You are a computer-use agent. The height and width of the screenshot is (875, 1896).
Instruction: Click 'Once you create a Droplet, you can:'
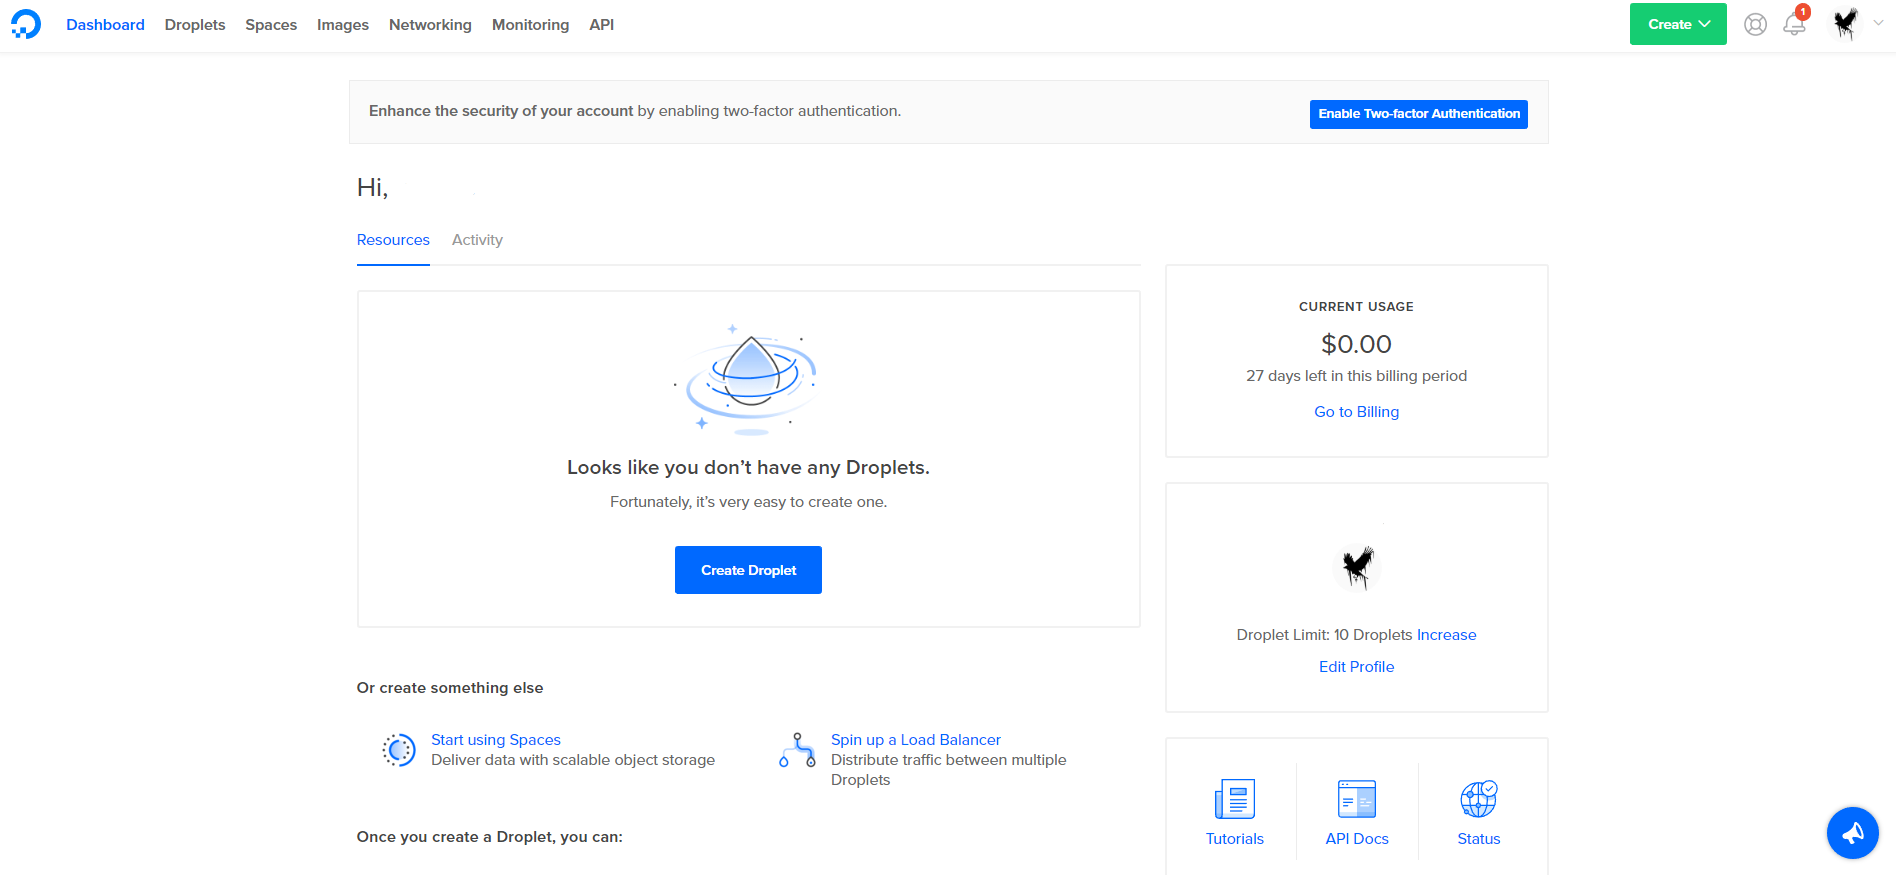tap(489, 837)
